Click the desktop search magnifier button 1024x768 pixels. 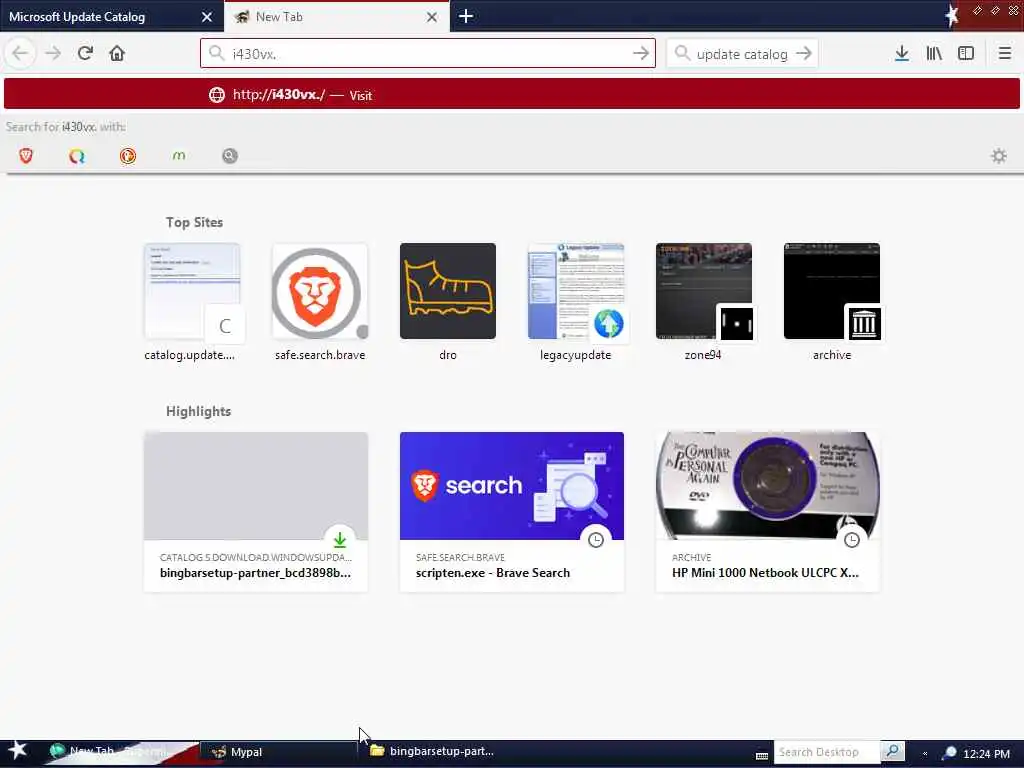pos(893,752)
